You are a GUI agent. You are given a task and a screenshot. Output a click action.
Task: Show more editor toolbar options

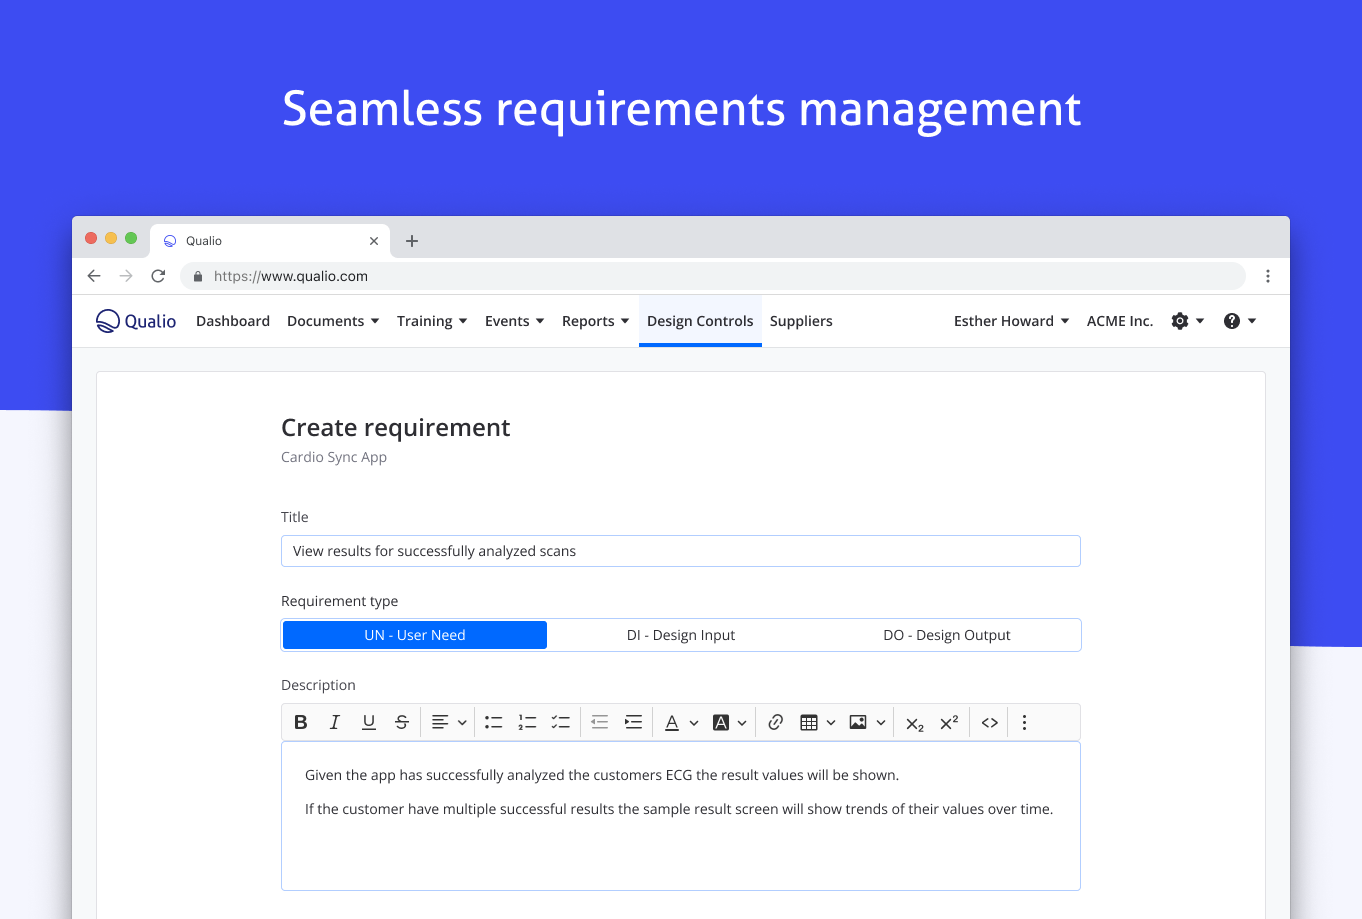(x=1024, y=722)
